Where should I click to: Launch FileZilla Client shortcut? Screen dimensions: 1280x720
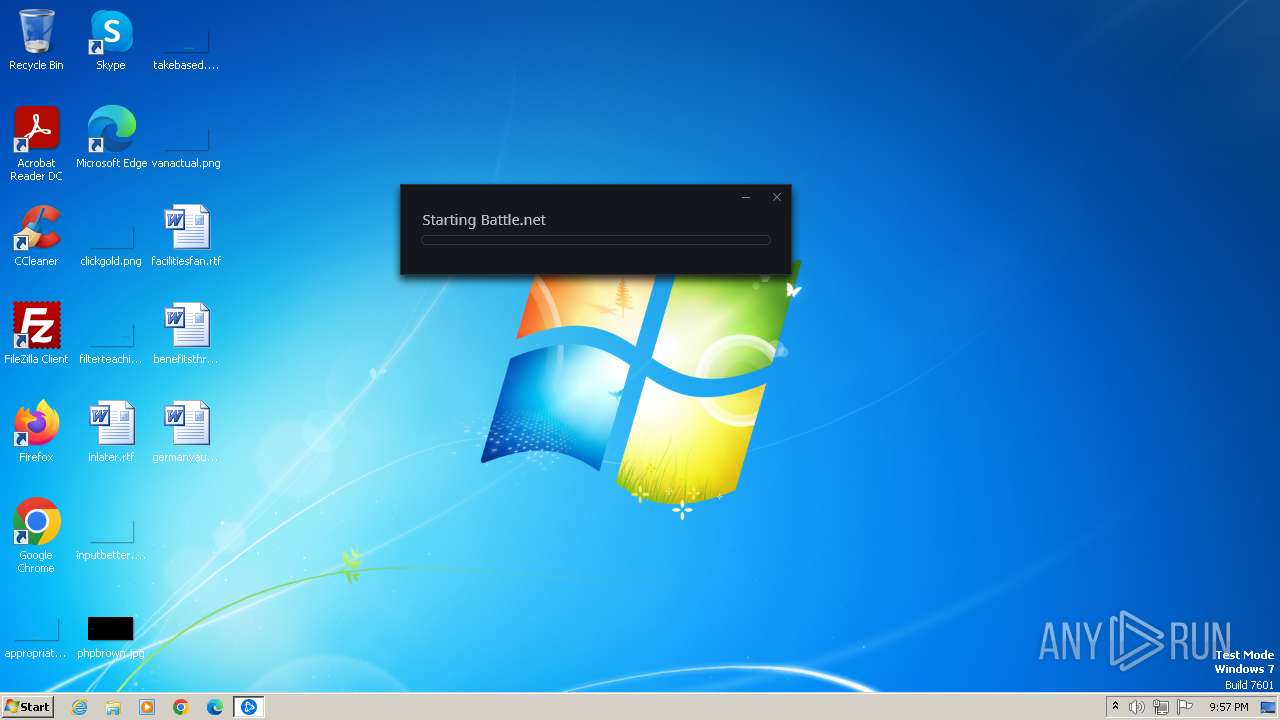pos(36,334)
